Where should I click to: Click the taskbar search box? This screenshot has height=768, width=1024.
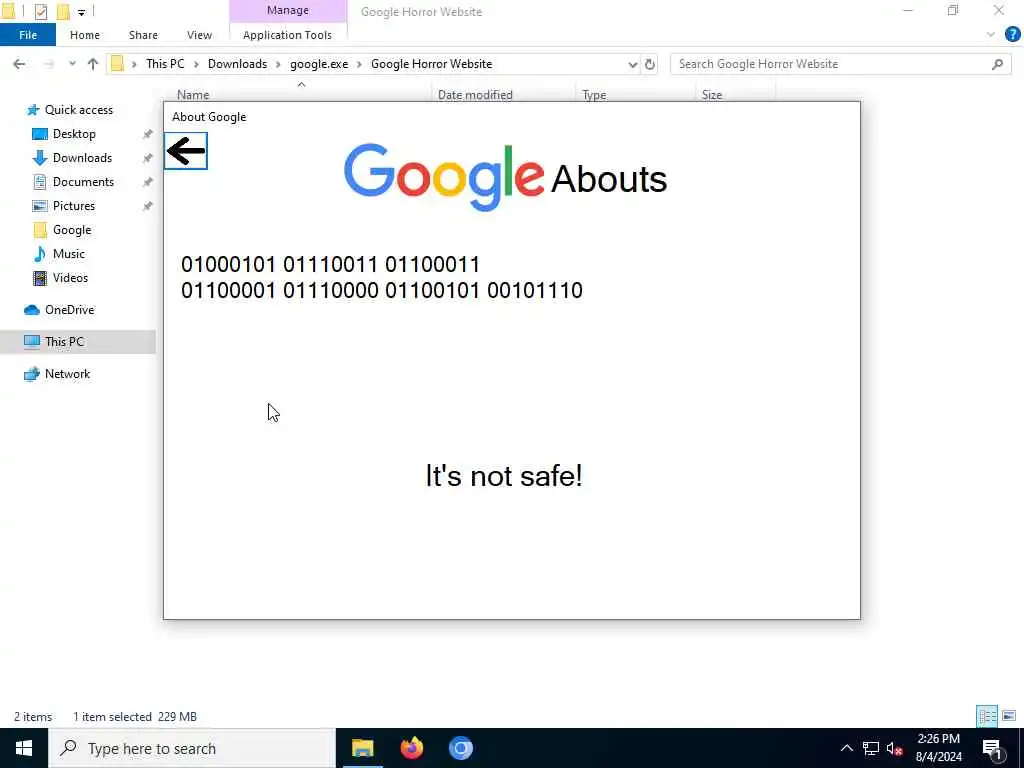(192, 748)
